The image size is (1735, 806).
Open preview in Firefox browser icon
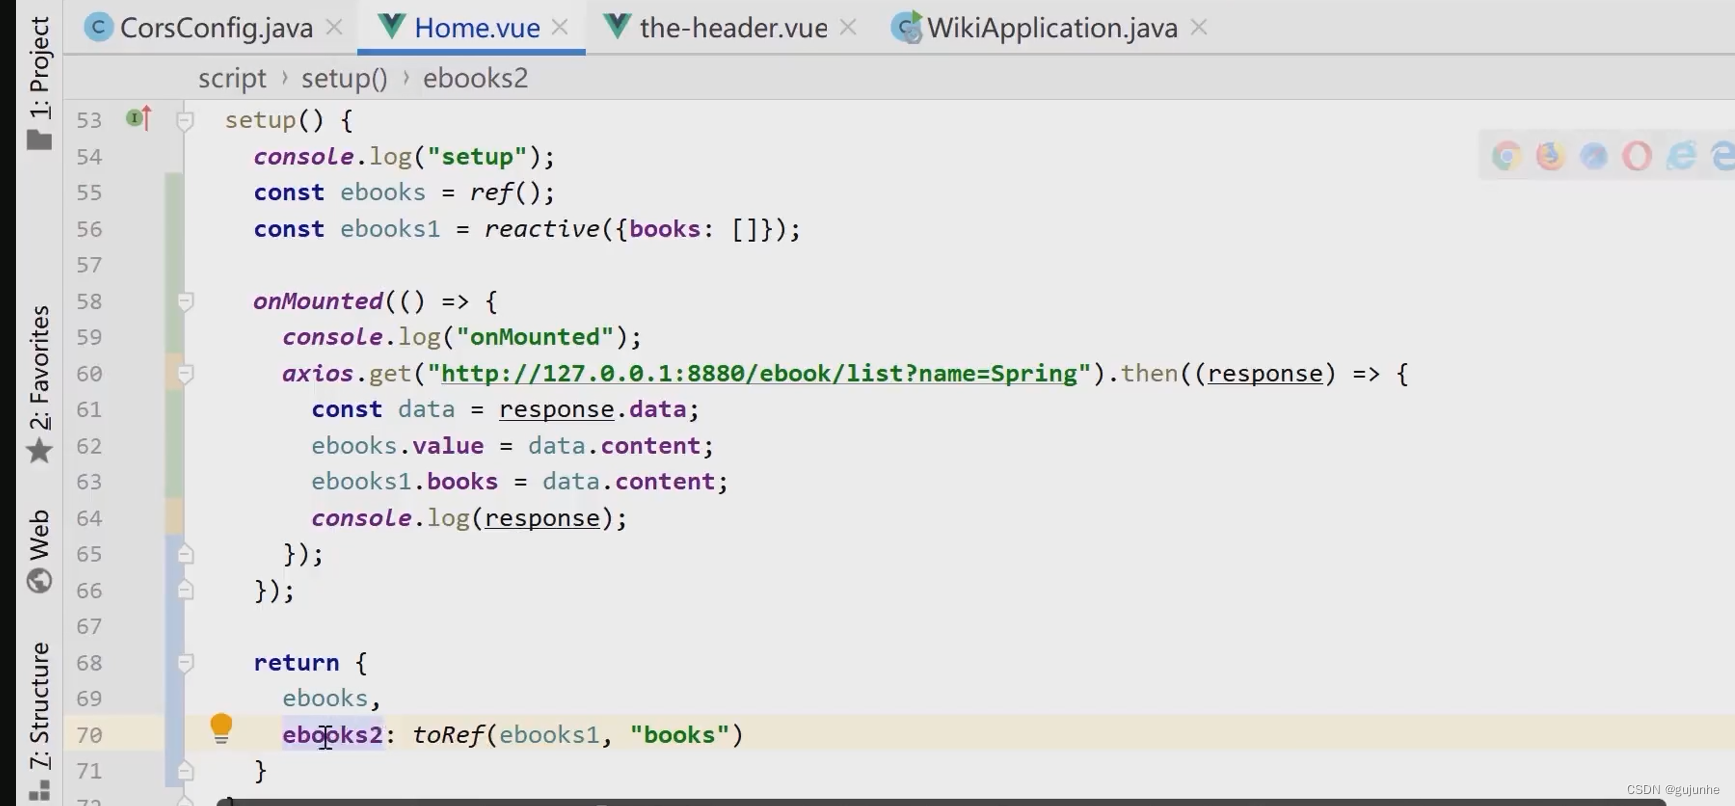(1550, 156)
